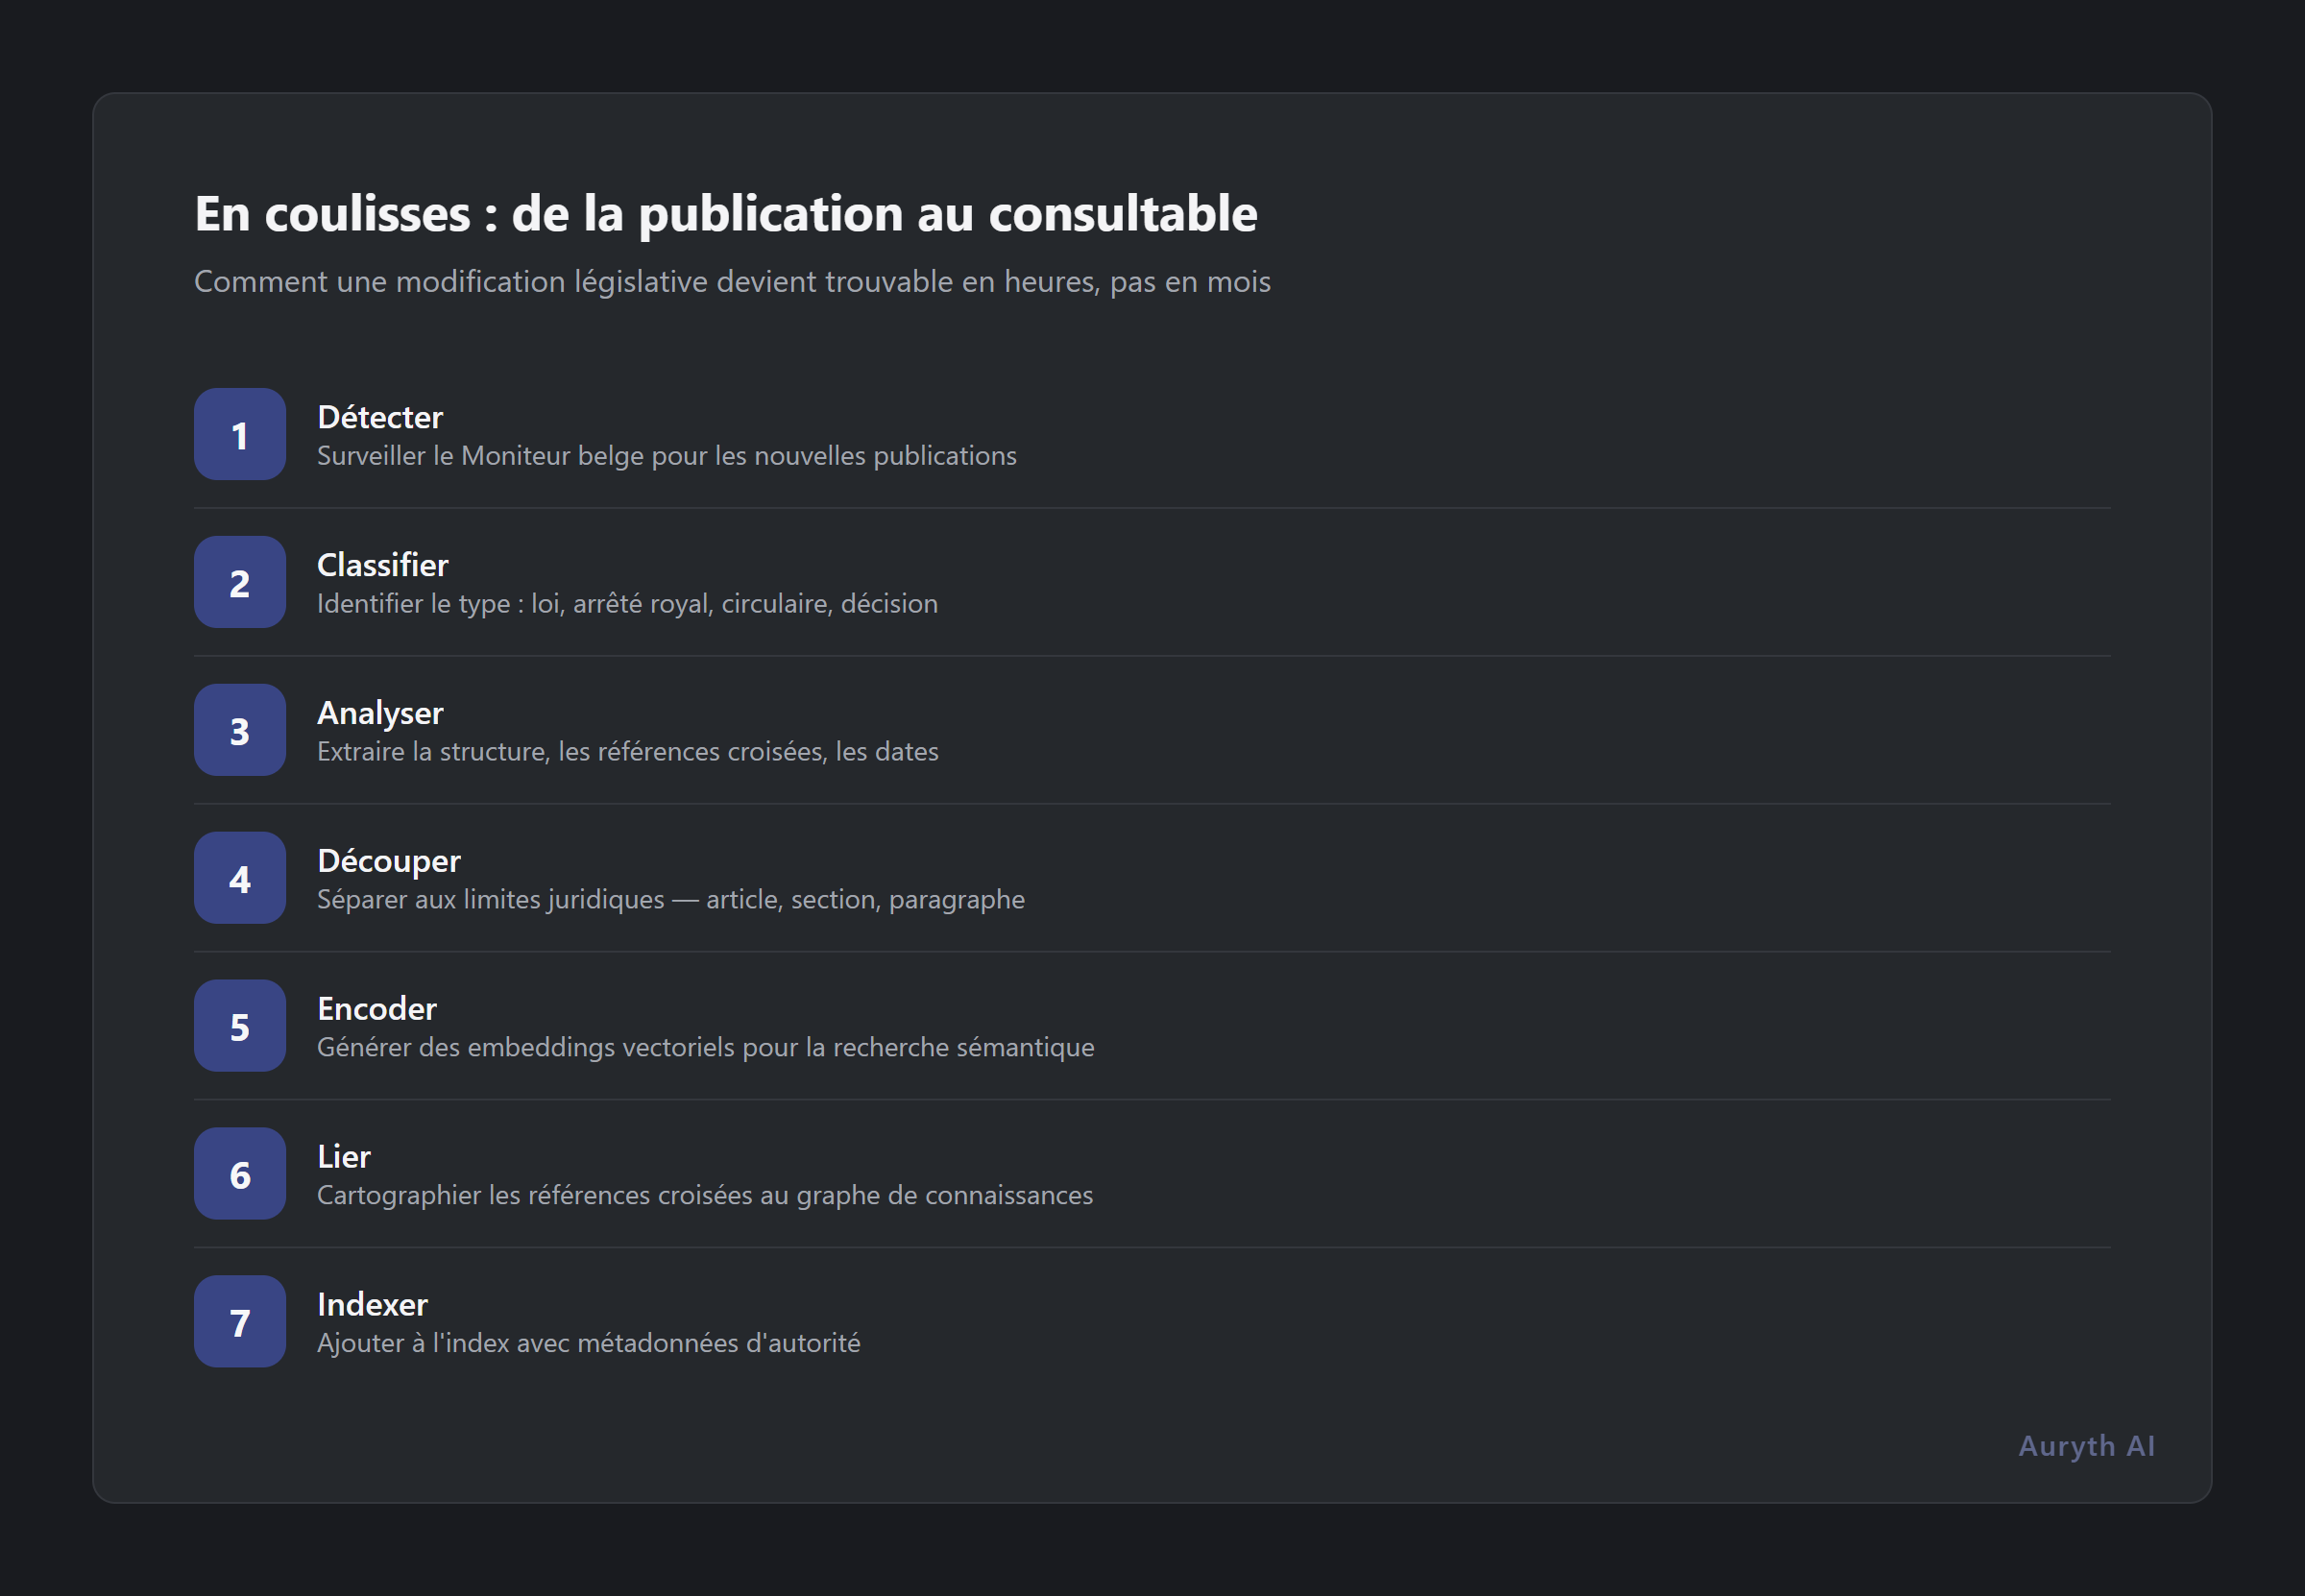Click the numbered badge 2 for Classifier
The image size is (2305, 1596).
(x=239, y=582)
